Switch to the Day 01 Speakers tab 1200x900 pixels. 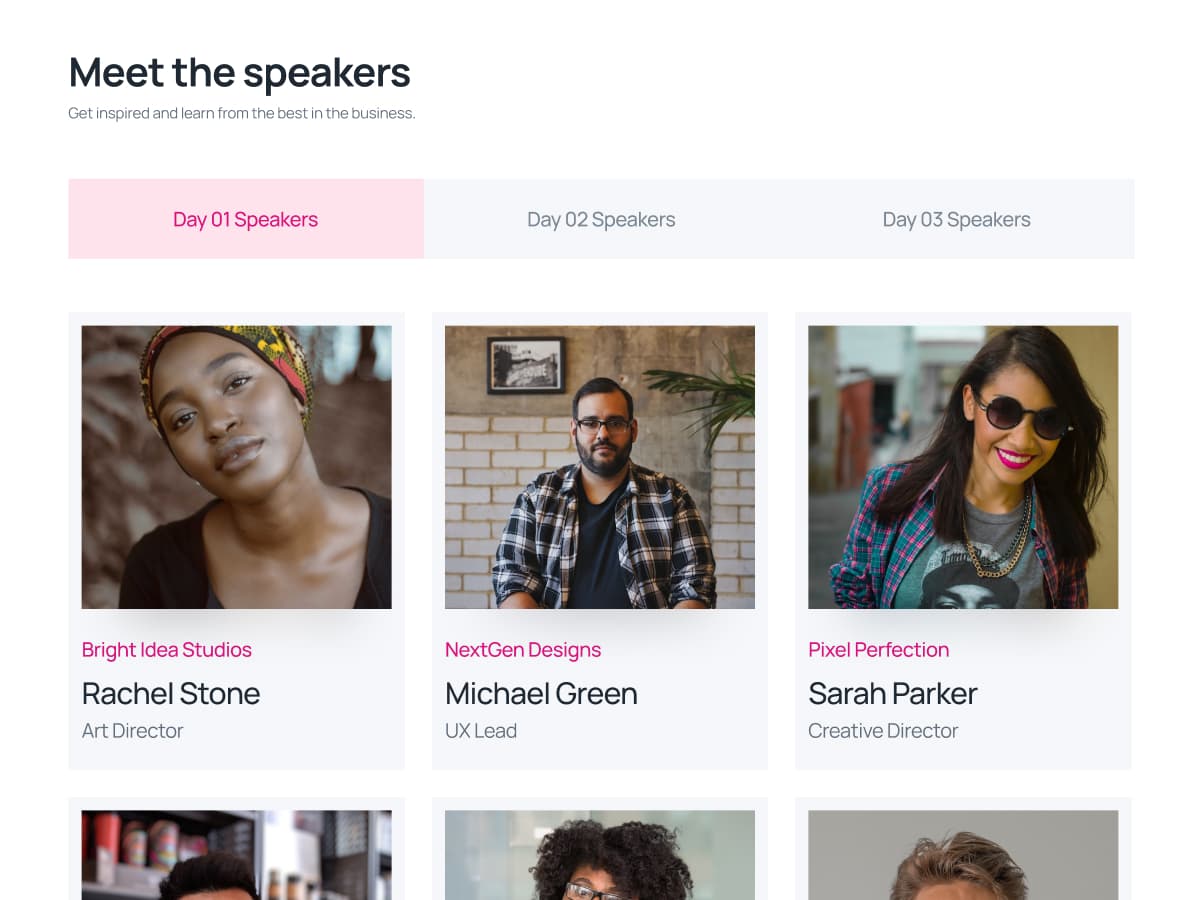click(x=245, y=219)
